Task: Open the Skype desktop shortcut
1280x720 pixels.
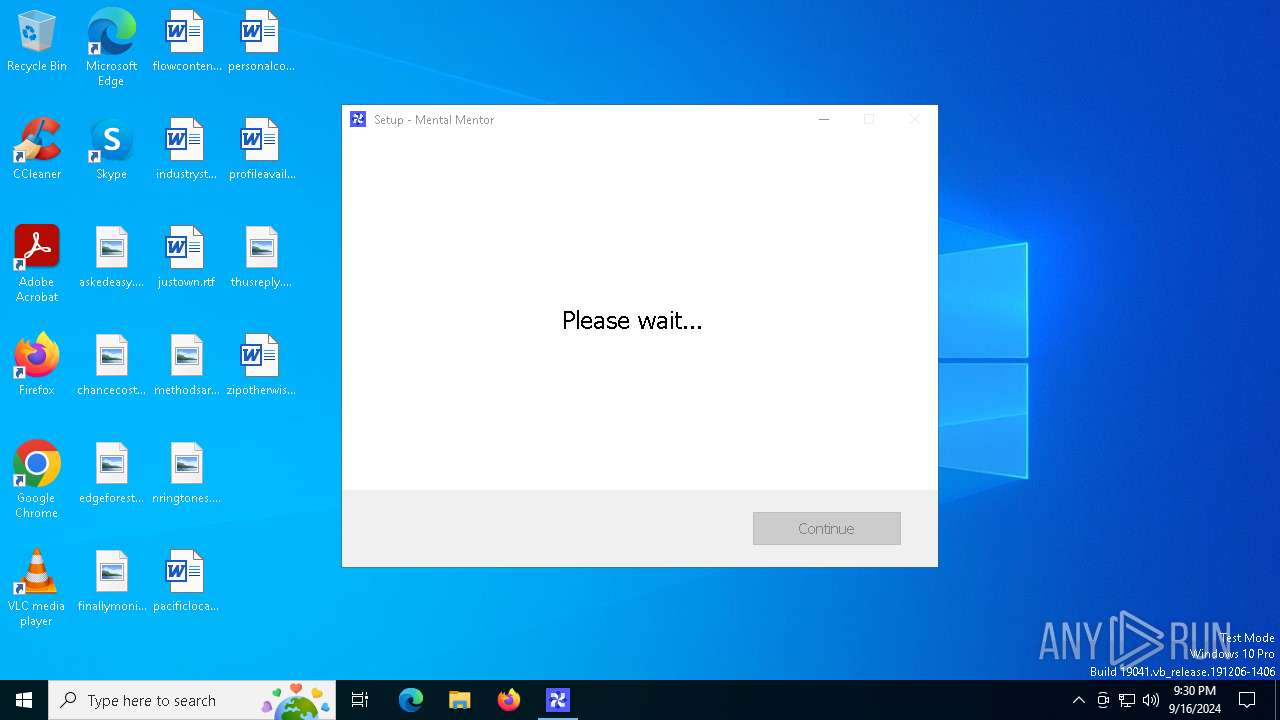Action: coord(111,149)
